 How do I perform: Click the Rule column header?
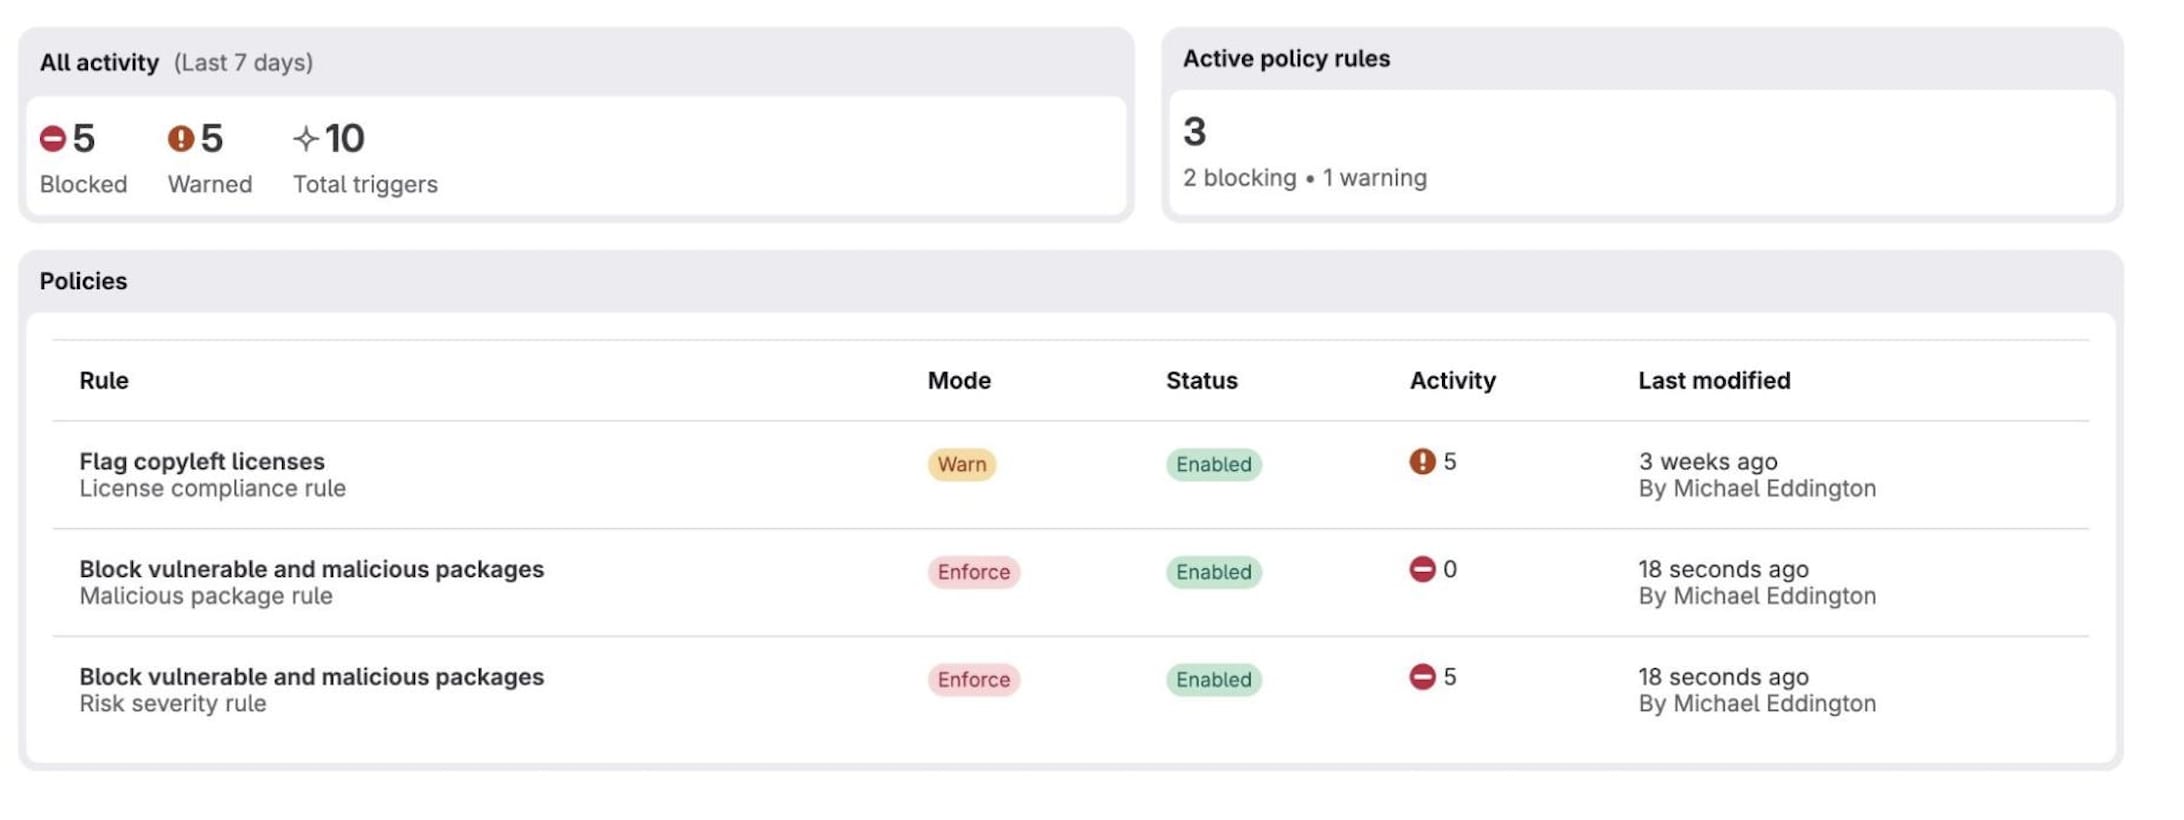coord(104,380)
